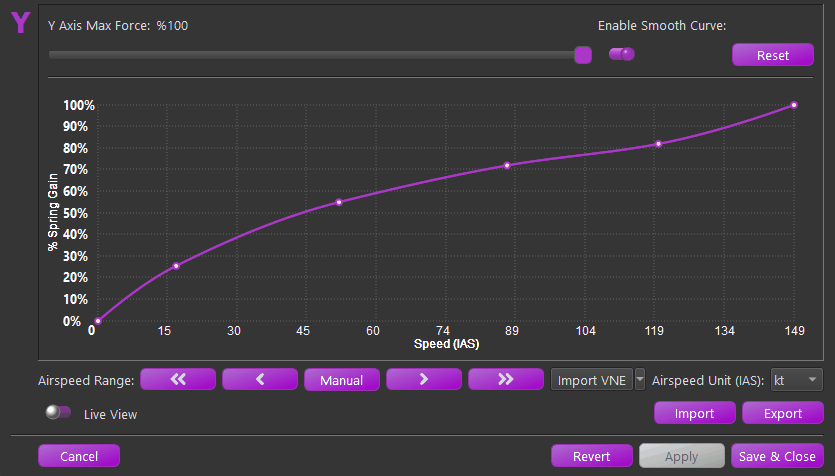Viewport: 835px width, 476px height.
Task: Click the Manual airspeed range button
Action: [342, 380]
